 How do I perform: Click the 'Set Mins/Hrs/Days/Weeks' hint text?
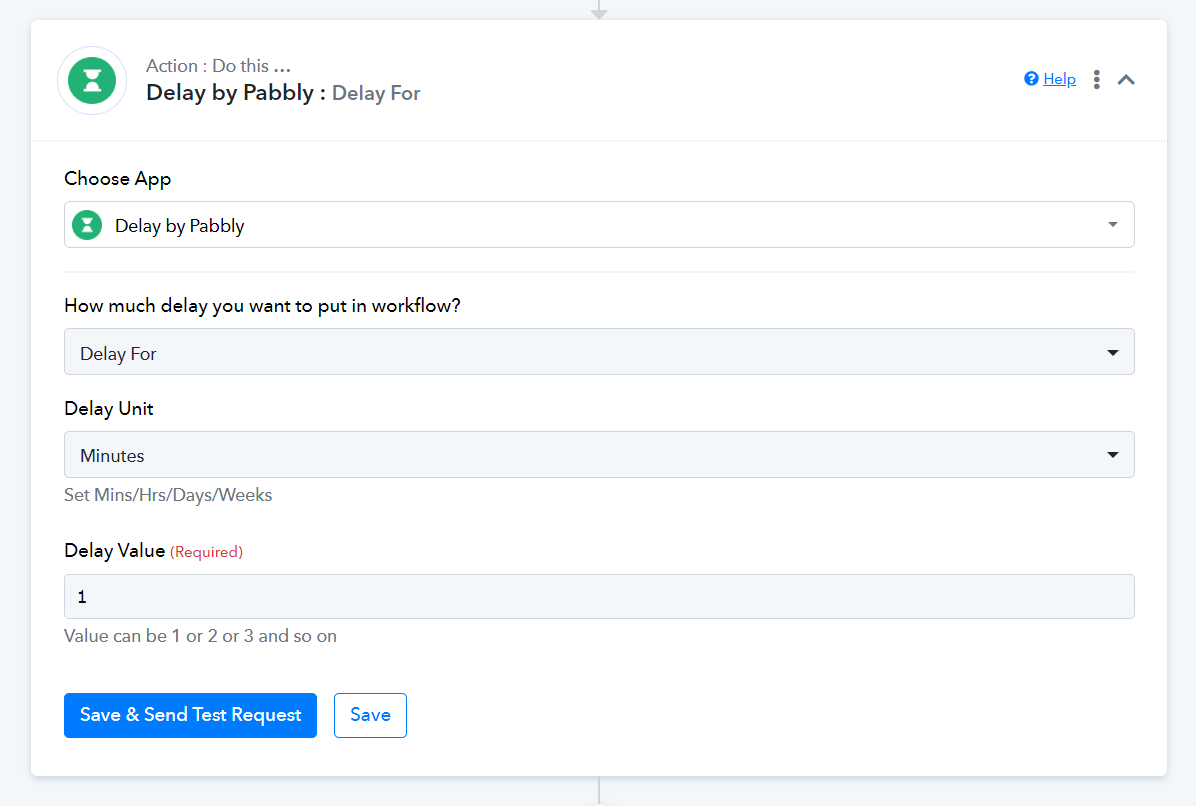[168, 495]
